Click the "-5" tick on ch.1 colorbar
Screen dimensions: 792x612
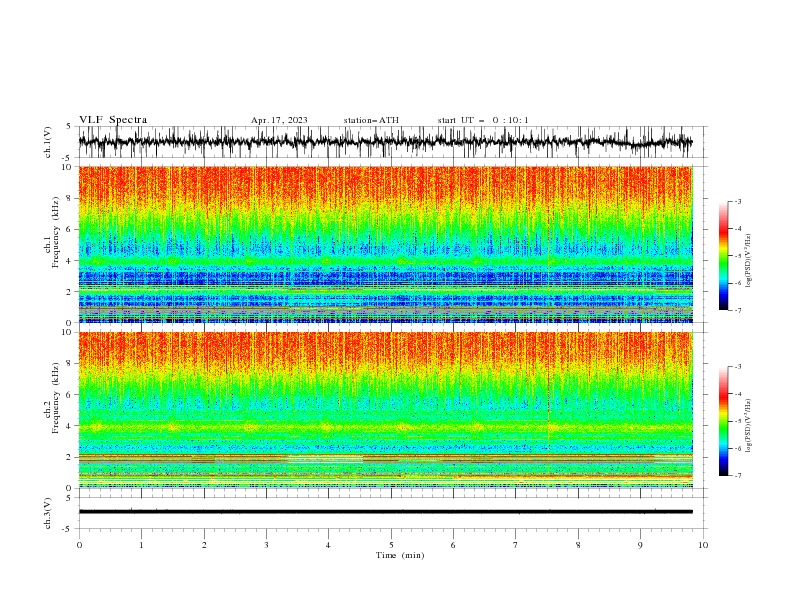pyautogui.click(x=737, y=256)
